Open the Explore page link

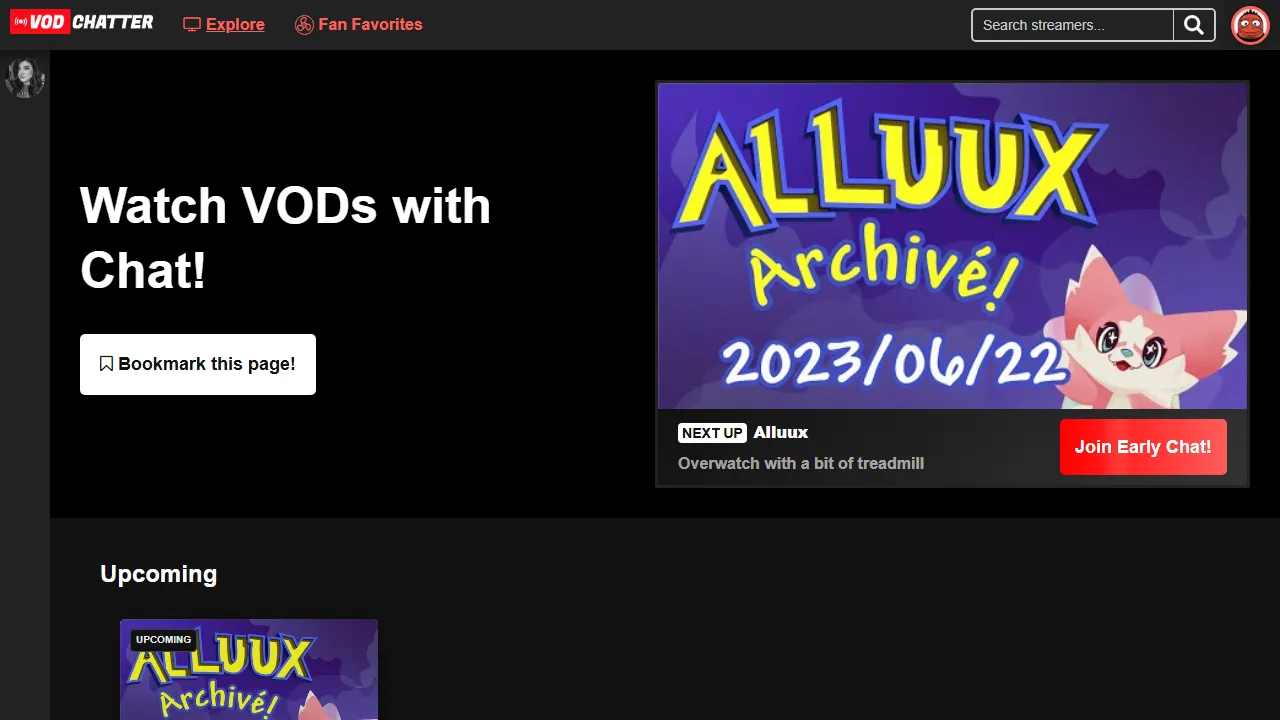(x=235, y=25)
